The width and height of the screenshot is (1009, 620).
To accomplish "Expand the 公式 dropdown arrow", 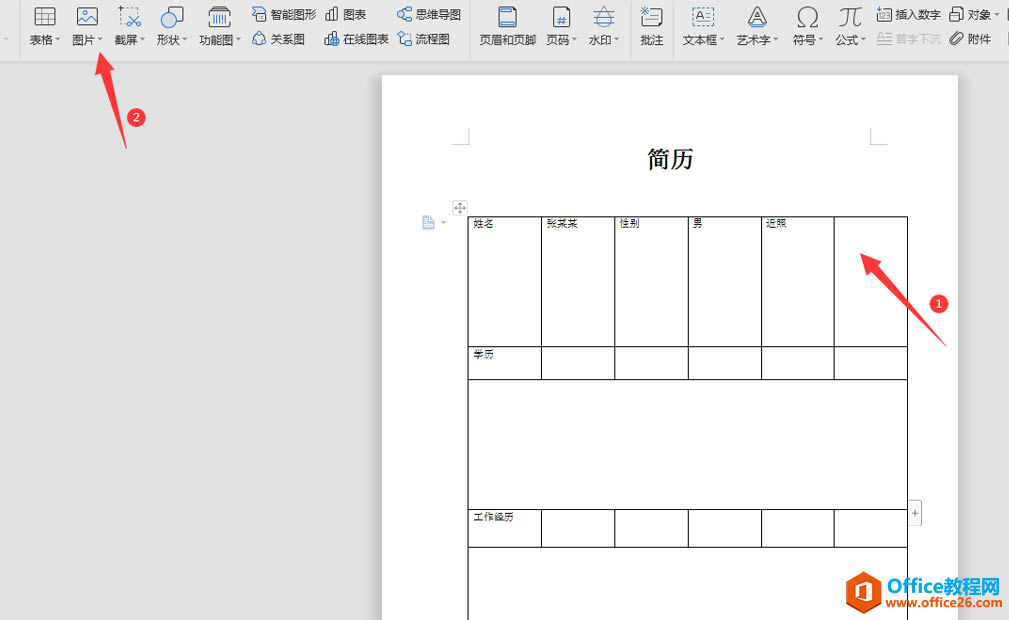I will coord(863,40).
